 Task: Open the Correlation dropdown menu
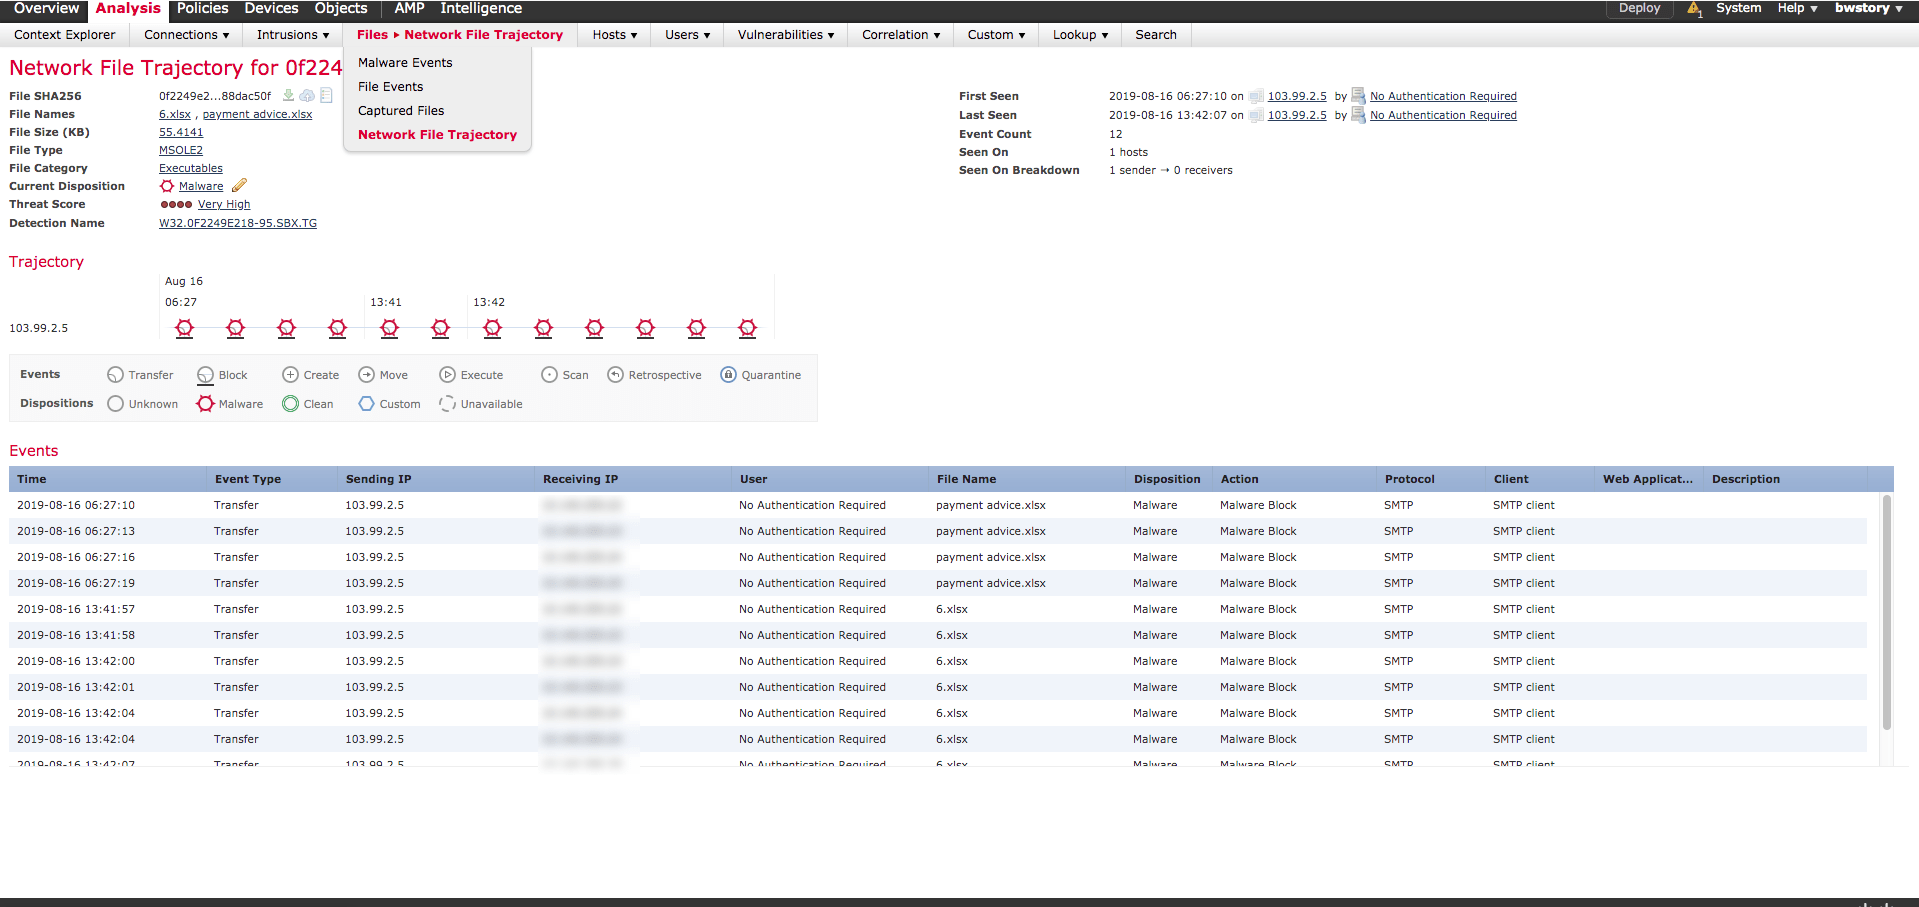coord(900,35)
